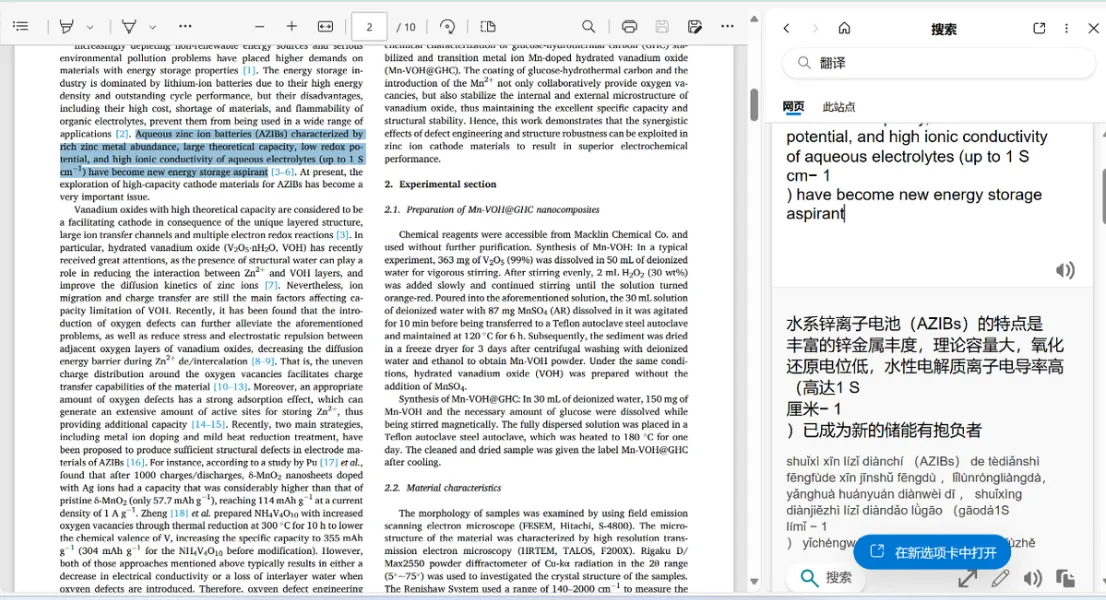The image size is (1106, 600).
Task: Open citation link [14–15] in PDF
Action: pyautogui.click(x=209, y=425)
